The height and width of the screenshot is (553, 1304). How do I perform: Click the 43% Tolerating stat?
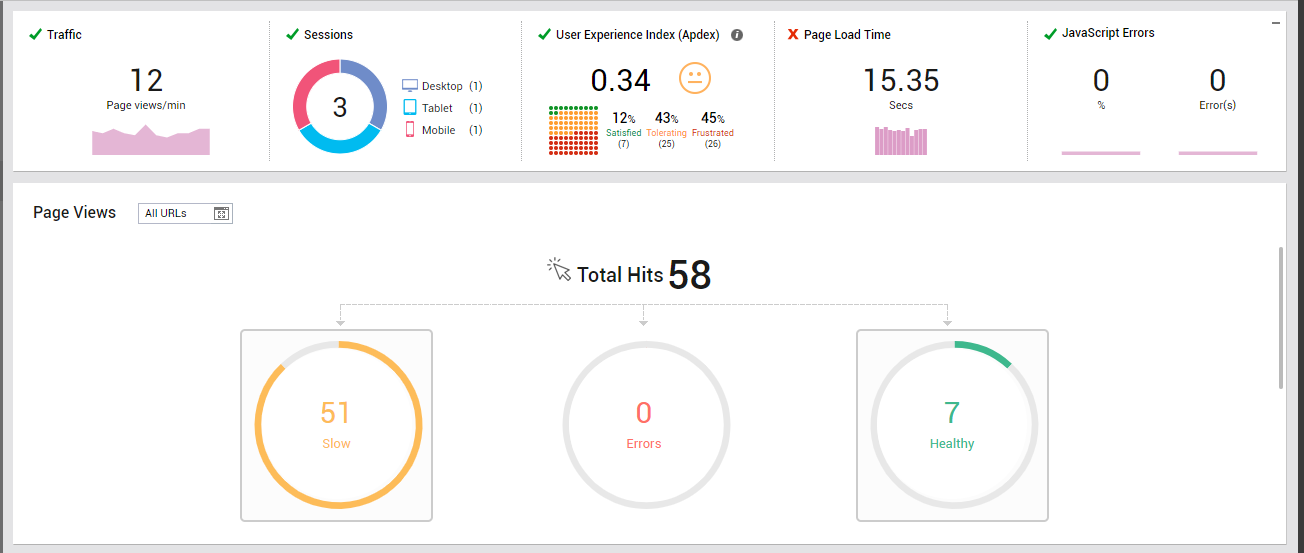tap(666, 130)
